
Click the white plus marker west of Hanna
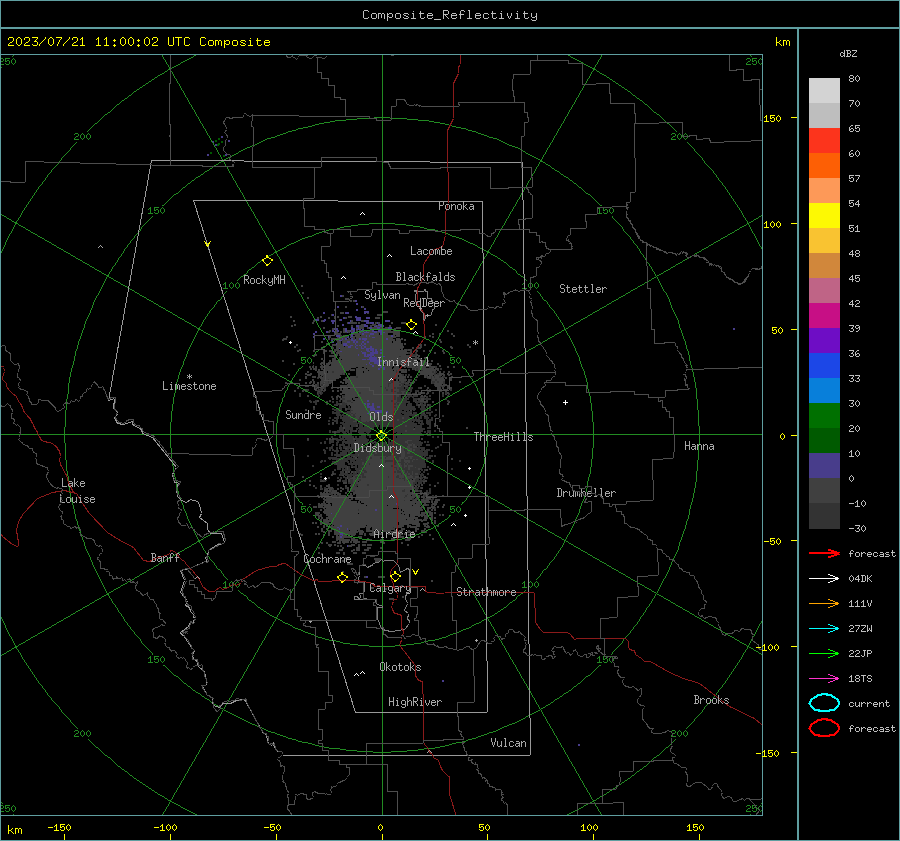[x=565, y=402]
